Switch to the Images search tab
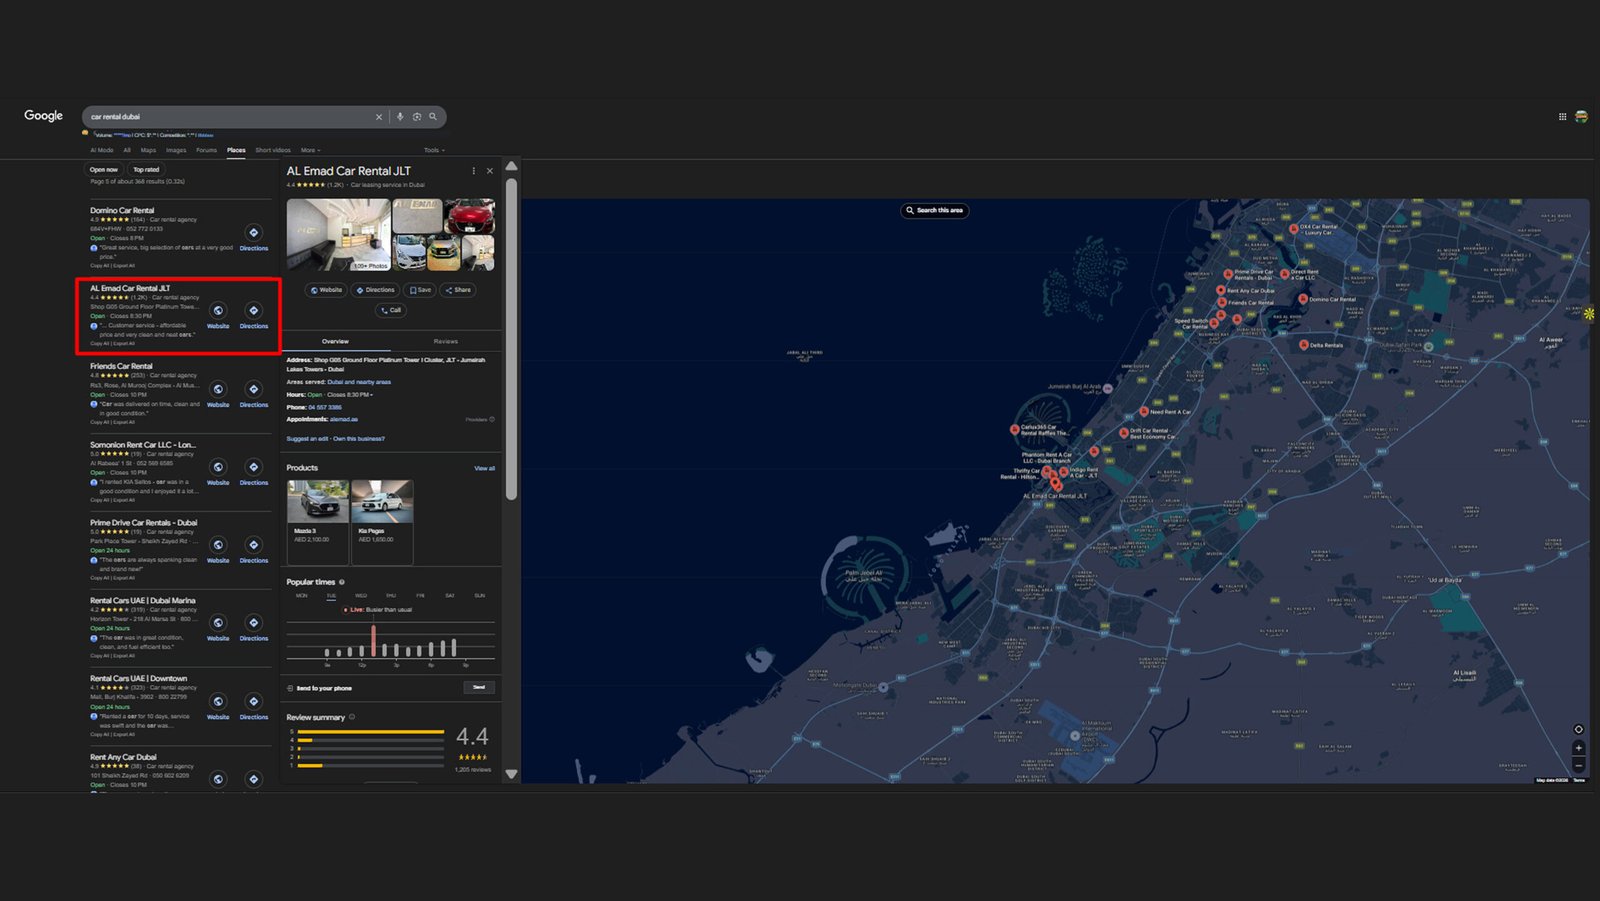1600x901 pixels. click(176, 150)
